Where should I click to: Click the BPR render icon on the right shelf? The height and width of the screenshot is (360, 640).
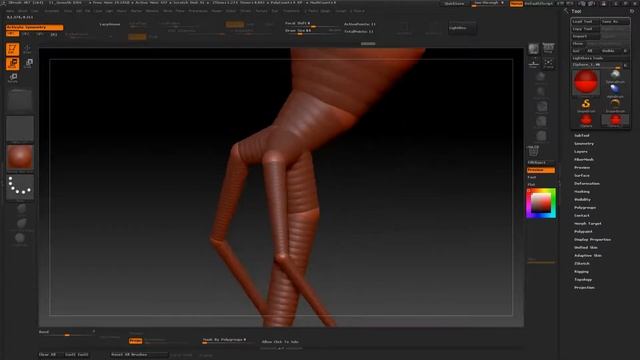pyautogui.click(x=533, y=49)
